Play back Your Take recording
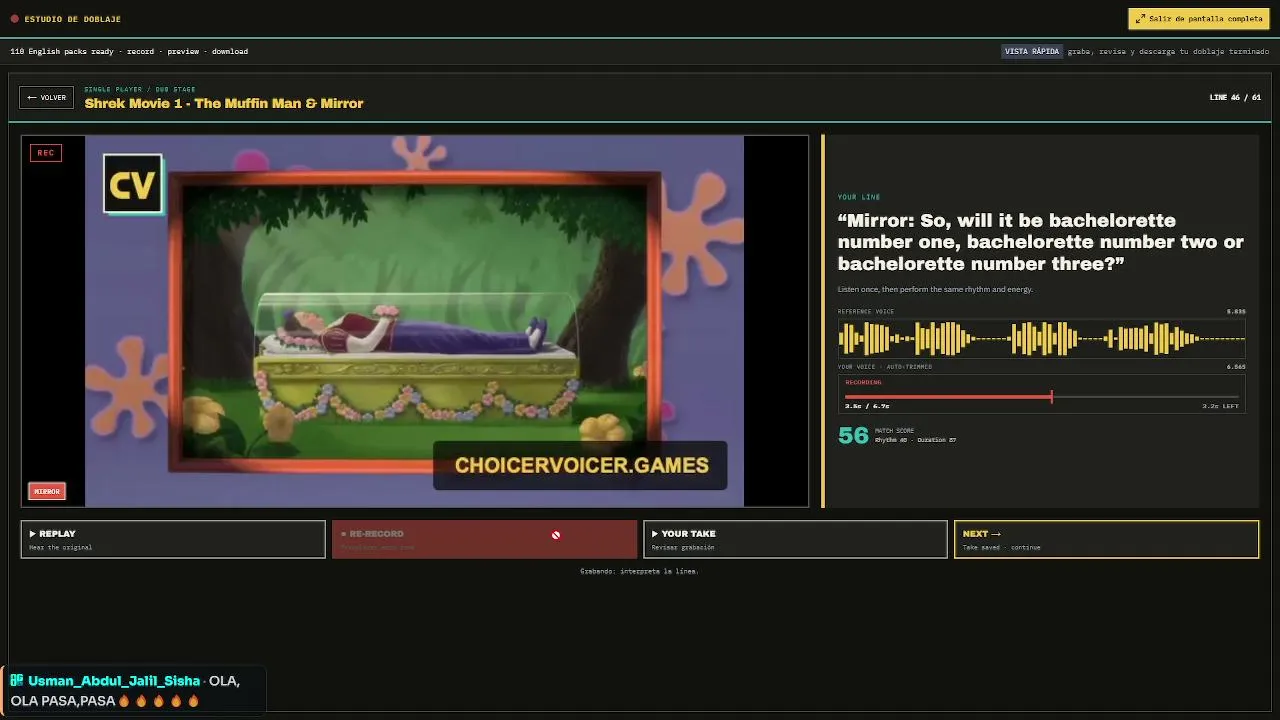This screenshot has width=1280, height=720. point(795,539)
